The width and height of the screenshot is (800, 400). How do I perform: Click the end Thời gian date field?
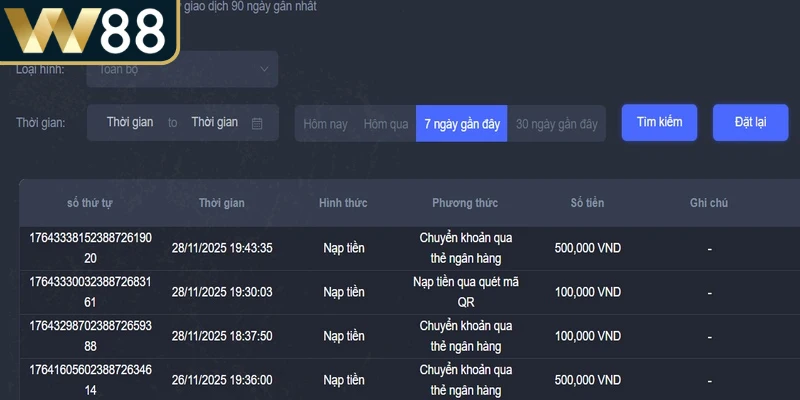214,122
